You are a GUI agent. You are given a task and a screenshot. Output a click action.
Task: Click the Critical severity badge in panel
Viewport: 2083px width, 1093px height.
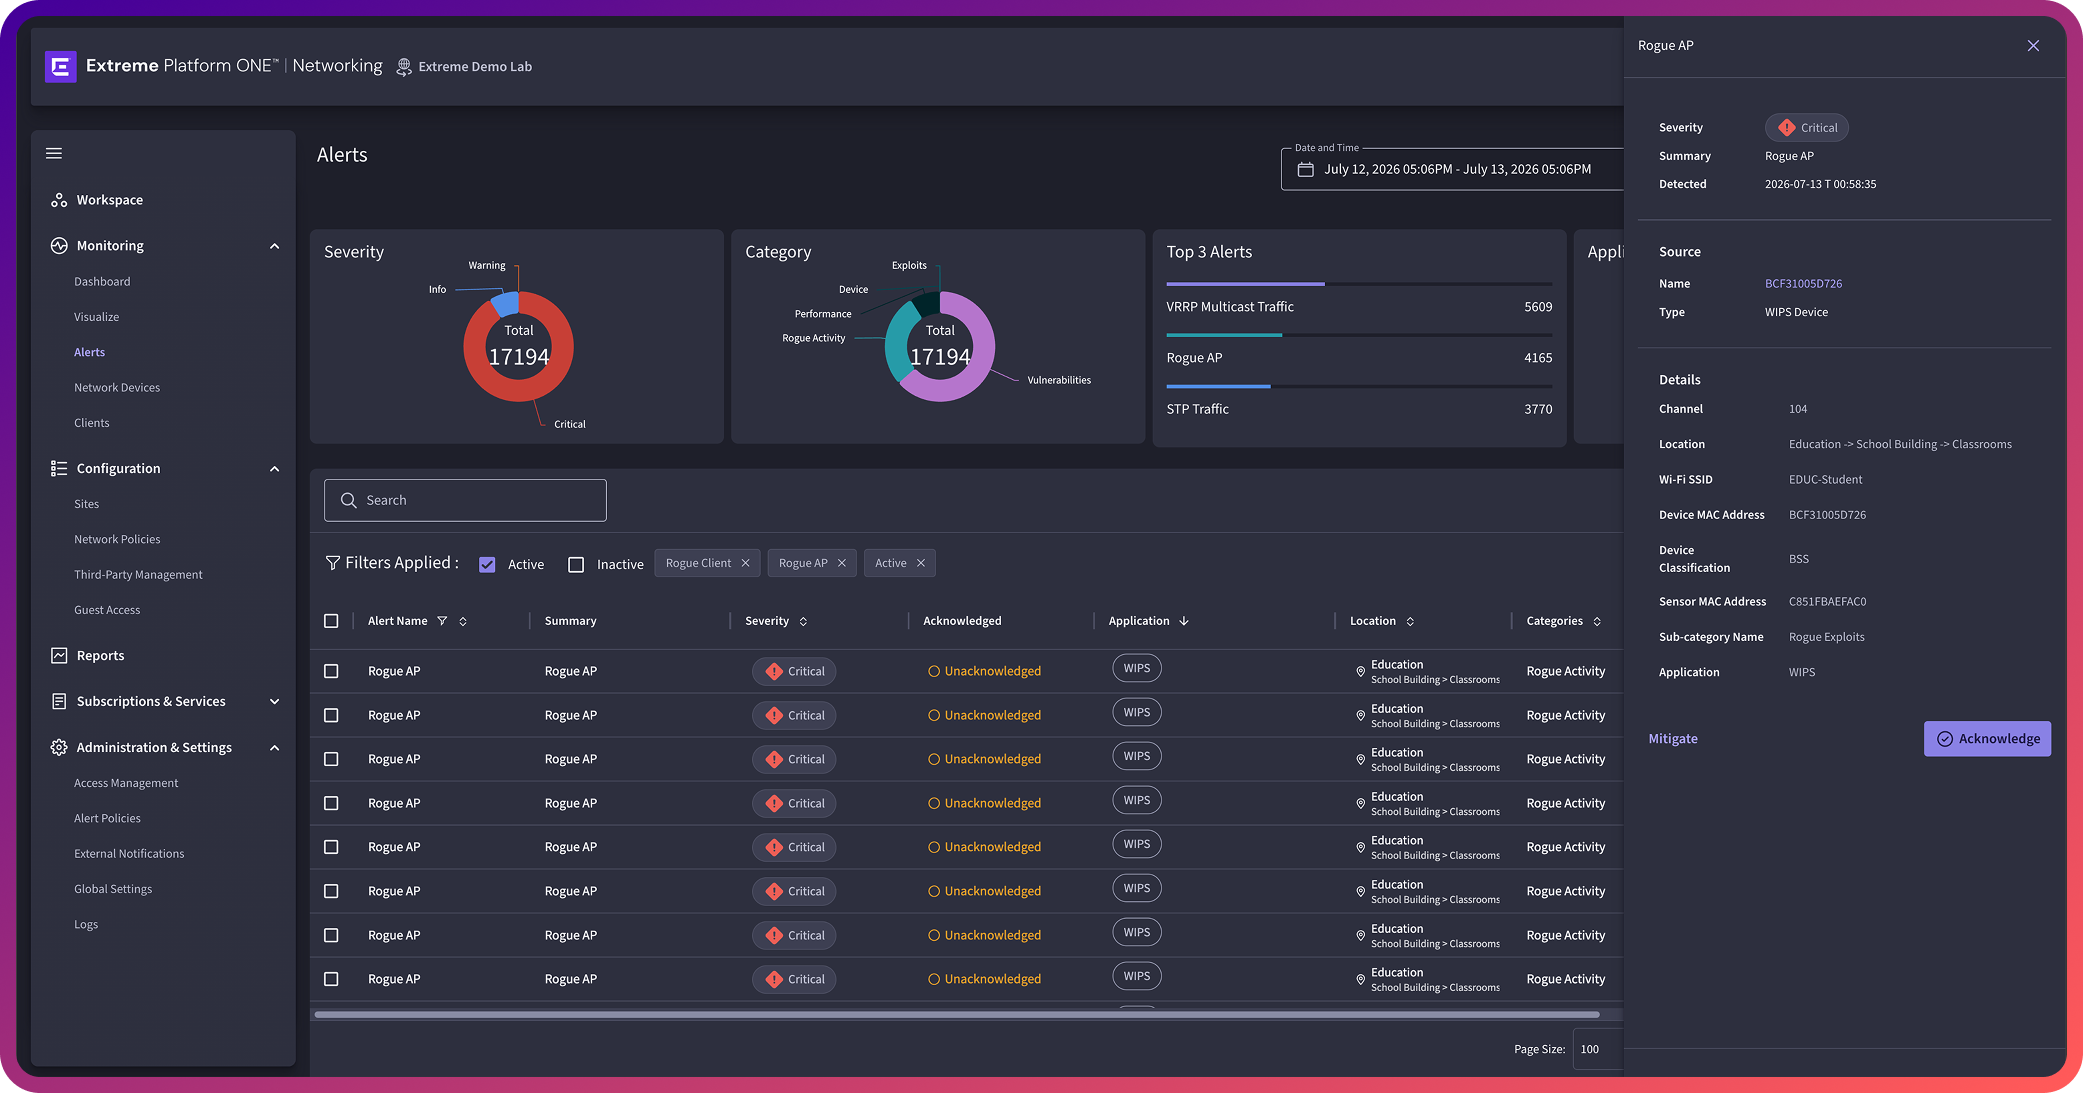[x=1807, y=128]
